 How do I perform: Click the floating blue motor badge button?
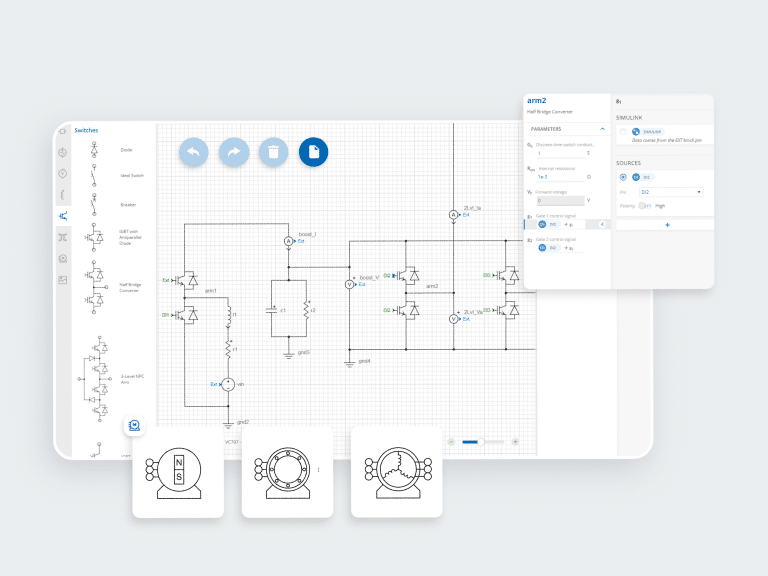[134, 425]
